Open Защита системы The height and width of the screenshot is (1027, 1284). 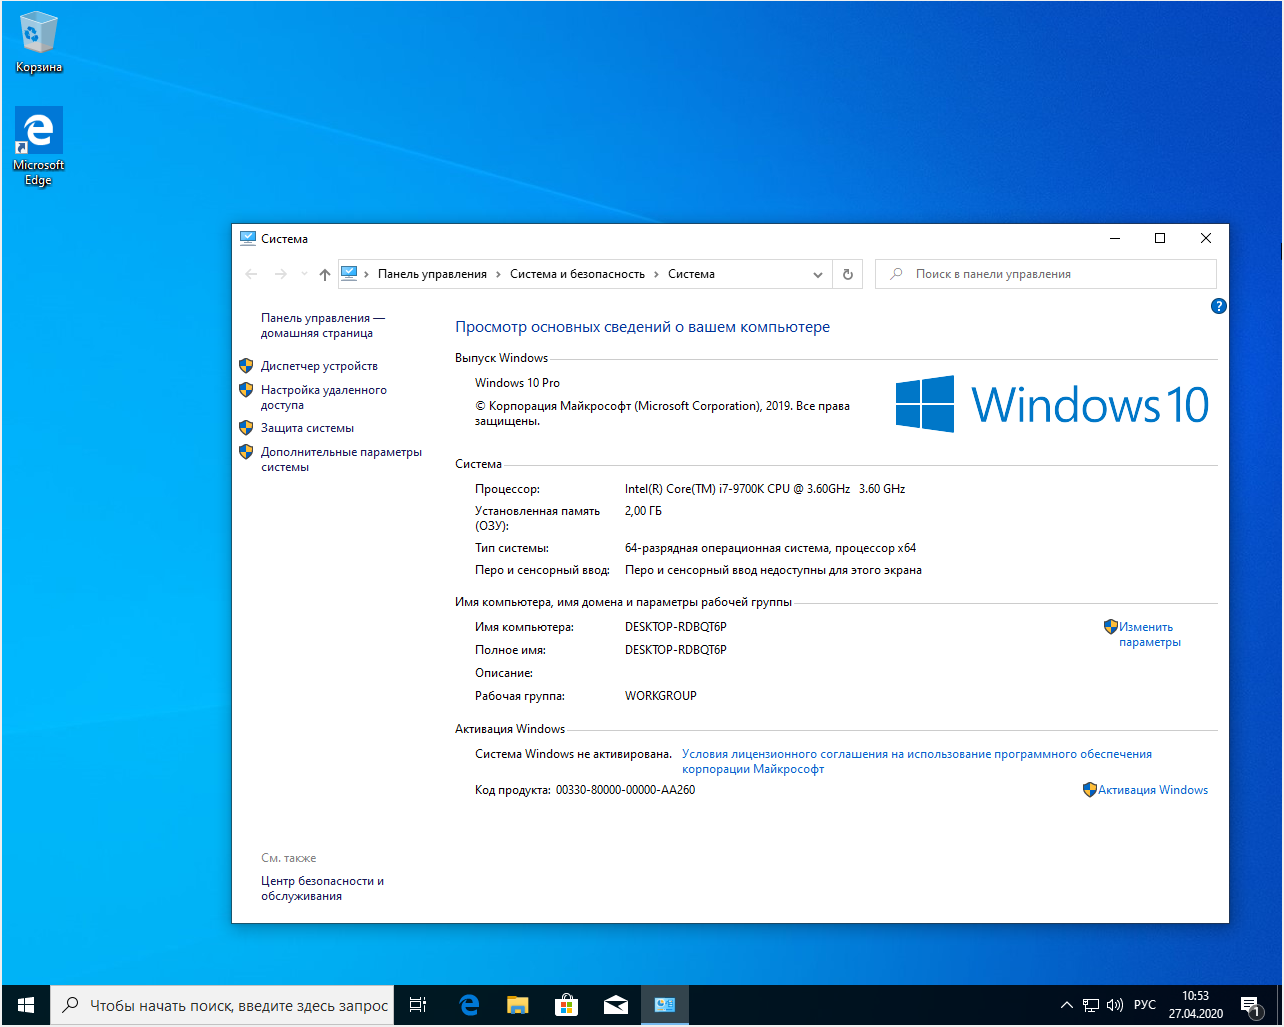click(x=307, y=428)
